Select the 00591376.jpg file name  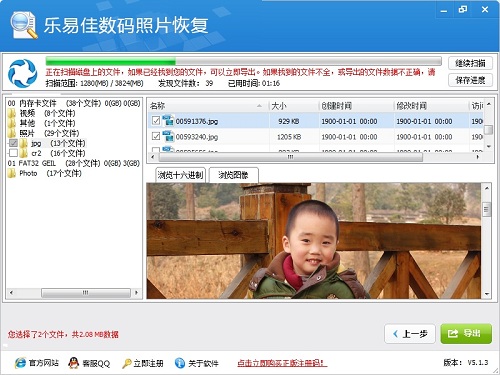[197, 121]
